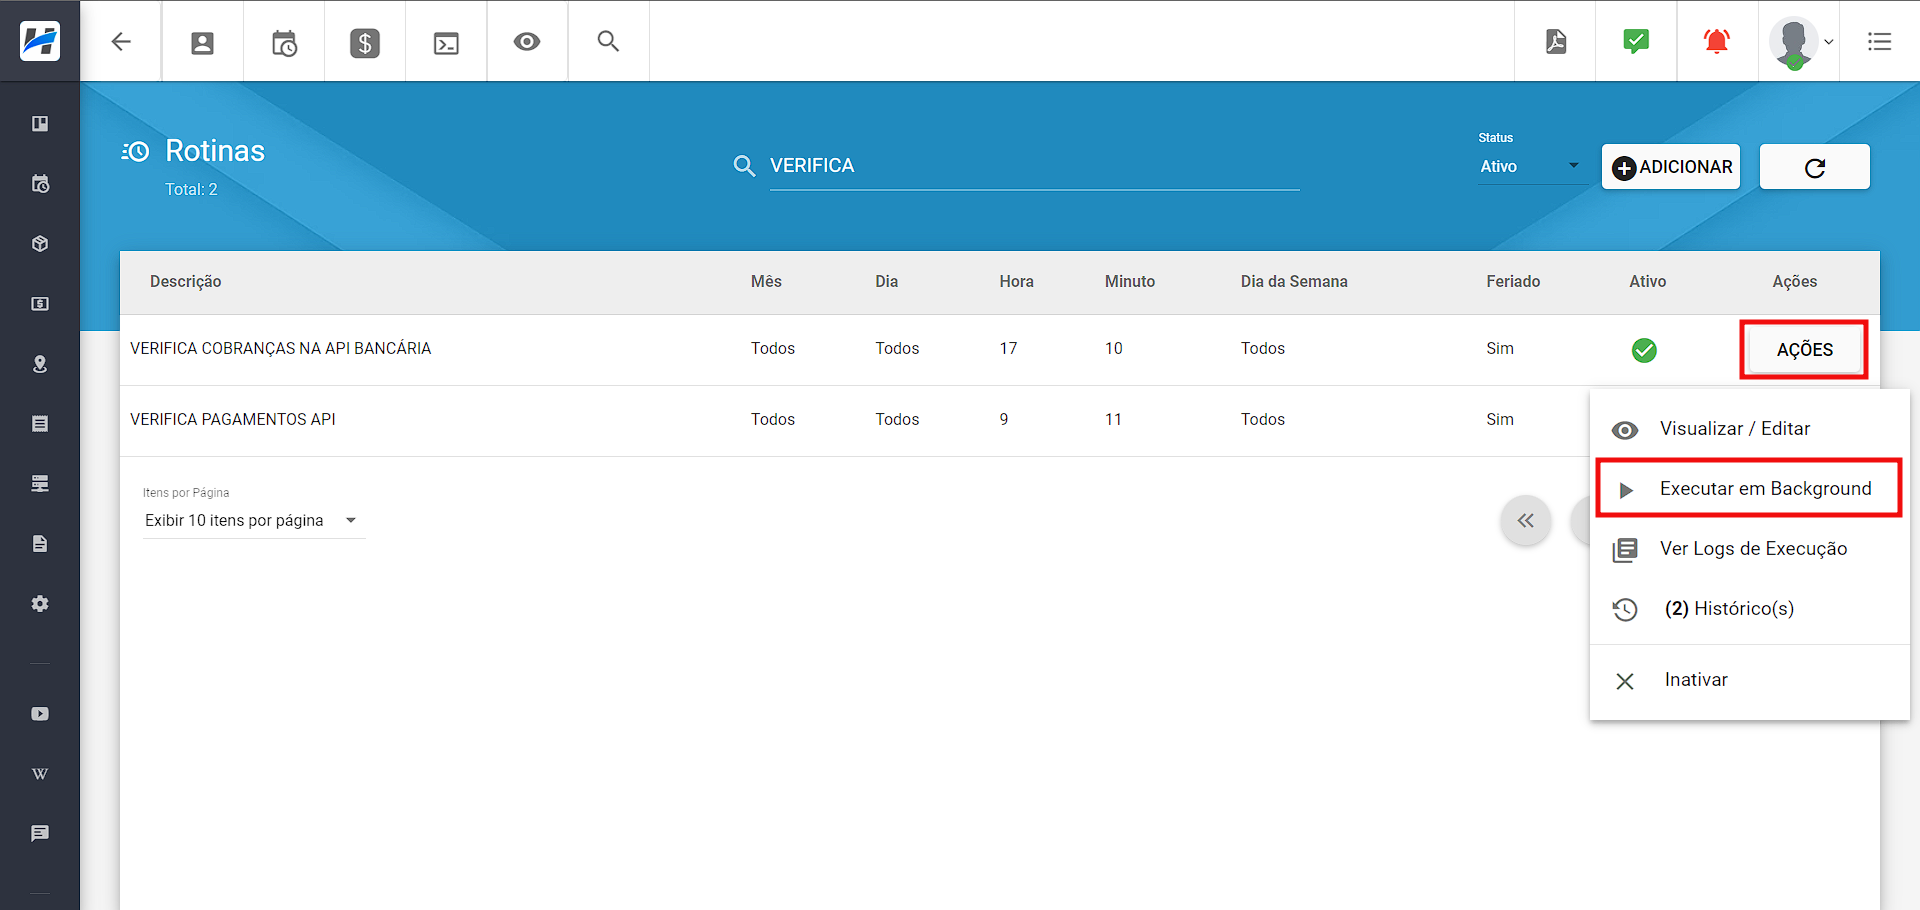The width and height of the screenshot is (1920, 910).
Task: Open the video play icon in sidebar
Action: click(40, 714)
